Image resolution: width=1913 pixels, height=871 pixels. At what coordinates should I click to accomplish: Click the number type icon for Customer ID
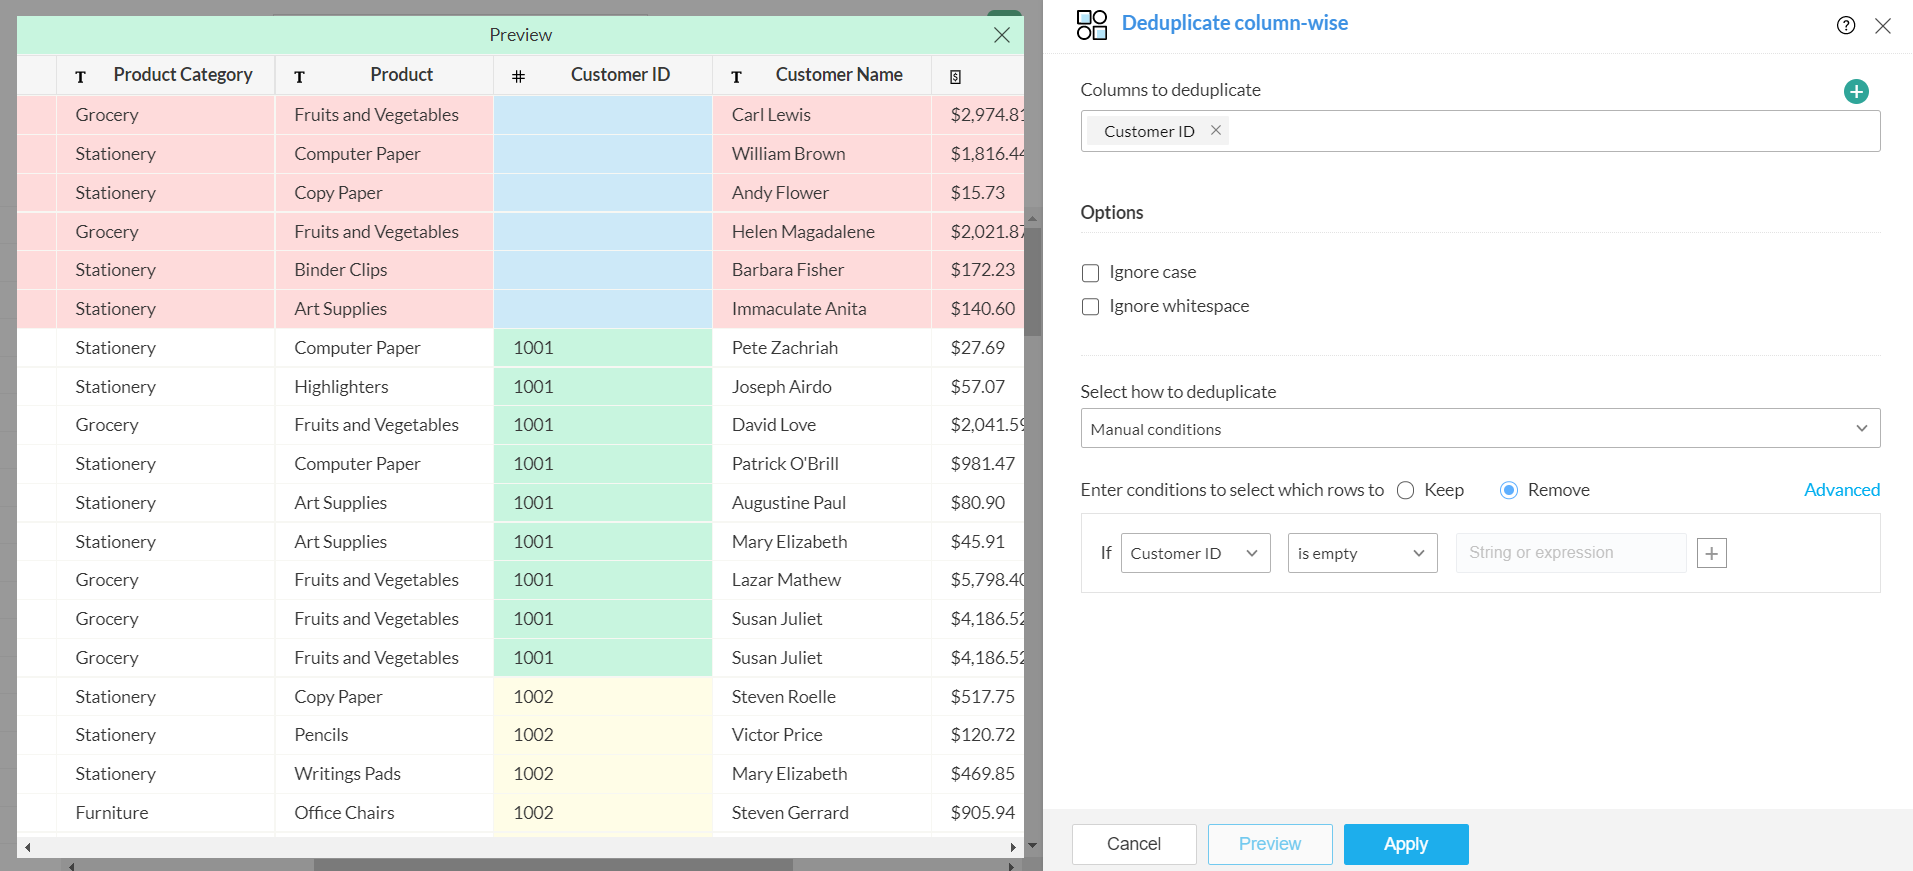(518, 77)
